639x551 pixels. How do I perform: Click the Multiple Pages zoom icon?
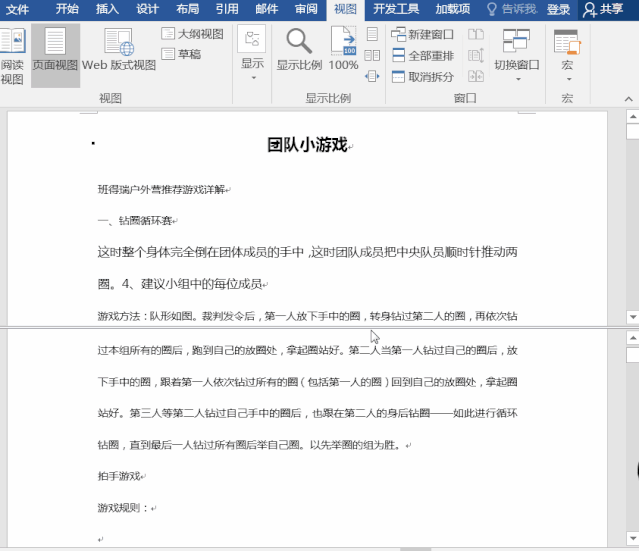click(372, 55)
